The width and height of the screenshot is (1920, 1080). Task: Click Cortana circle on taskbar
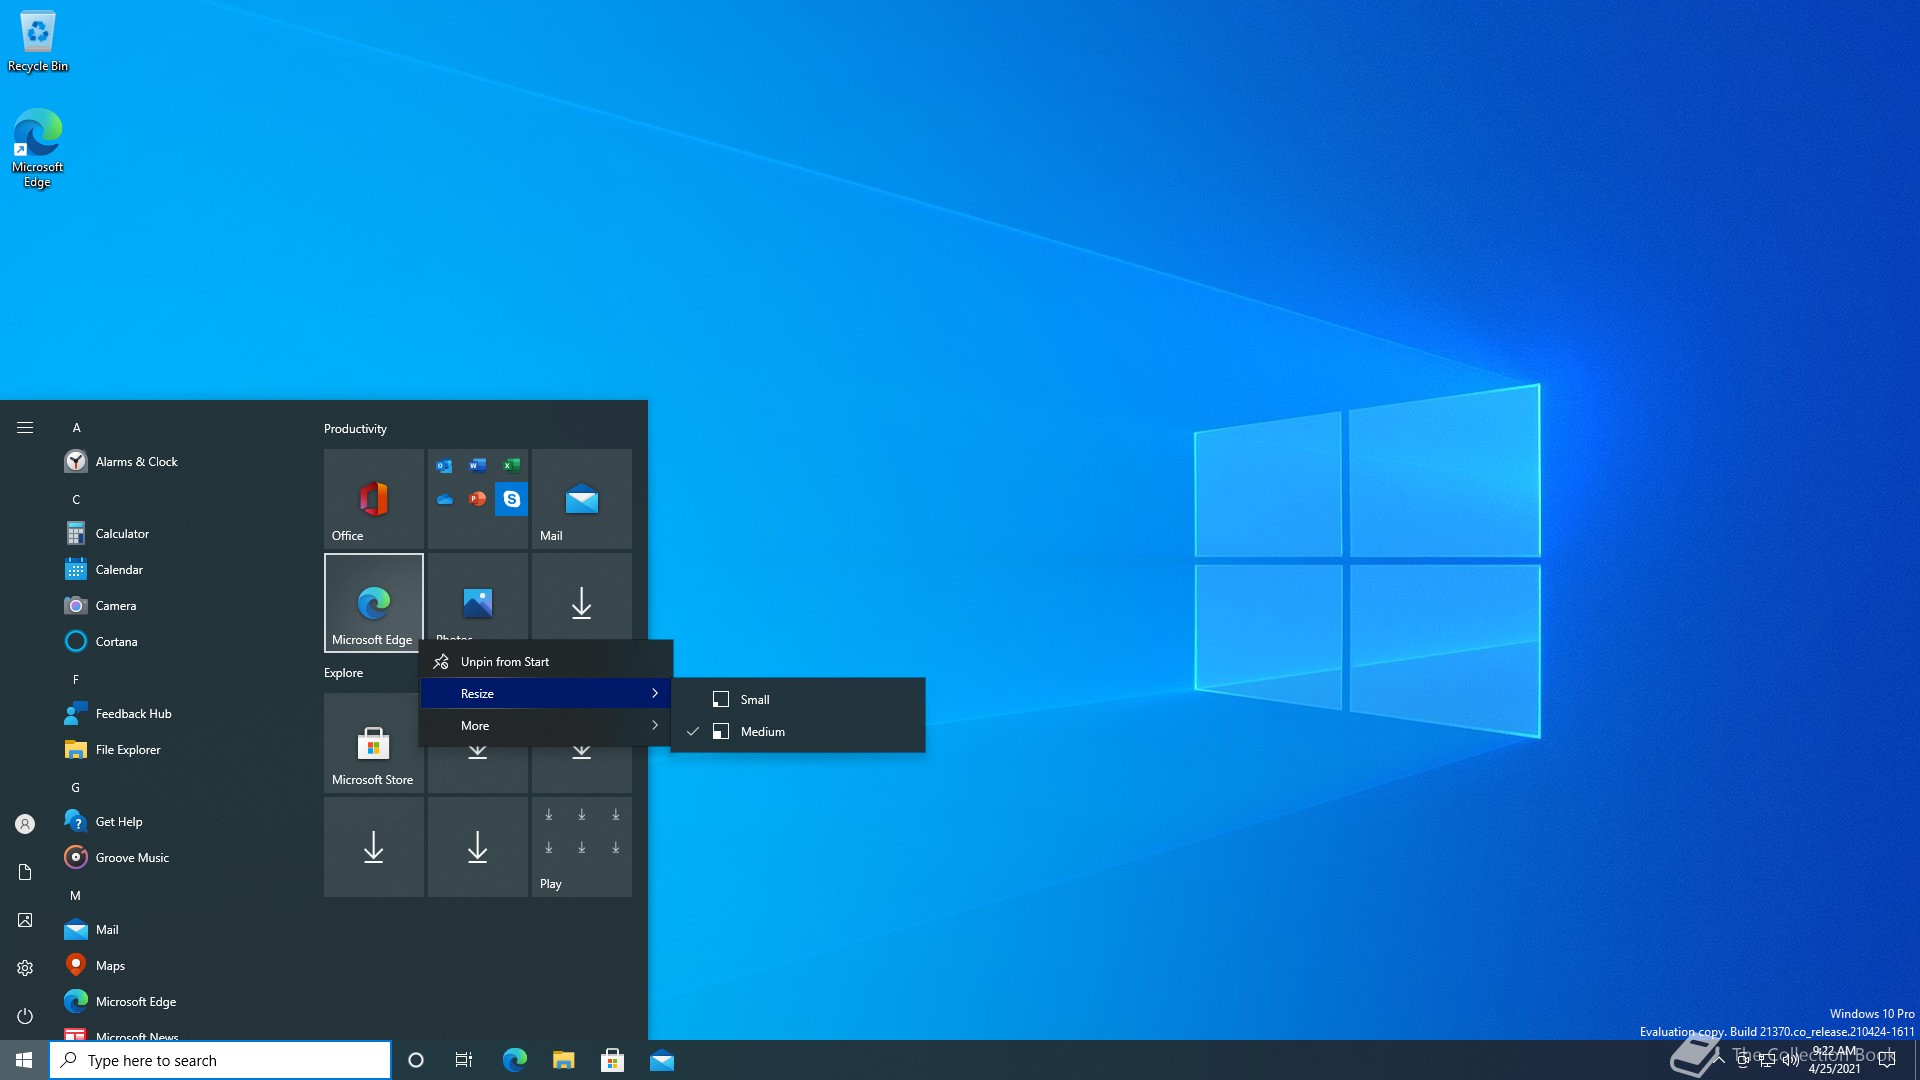[416, 1060]
